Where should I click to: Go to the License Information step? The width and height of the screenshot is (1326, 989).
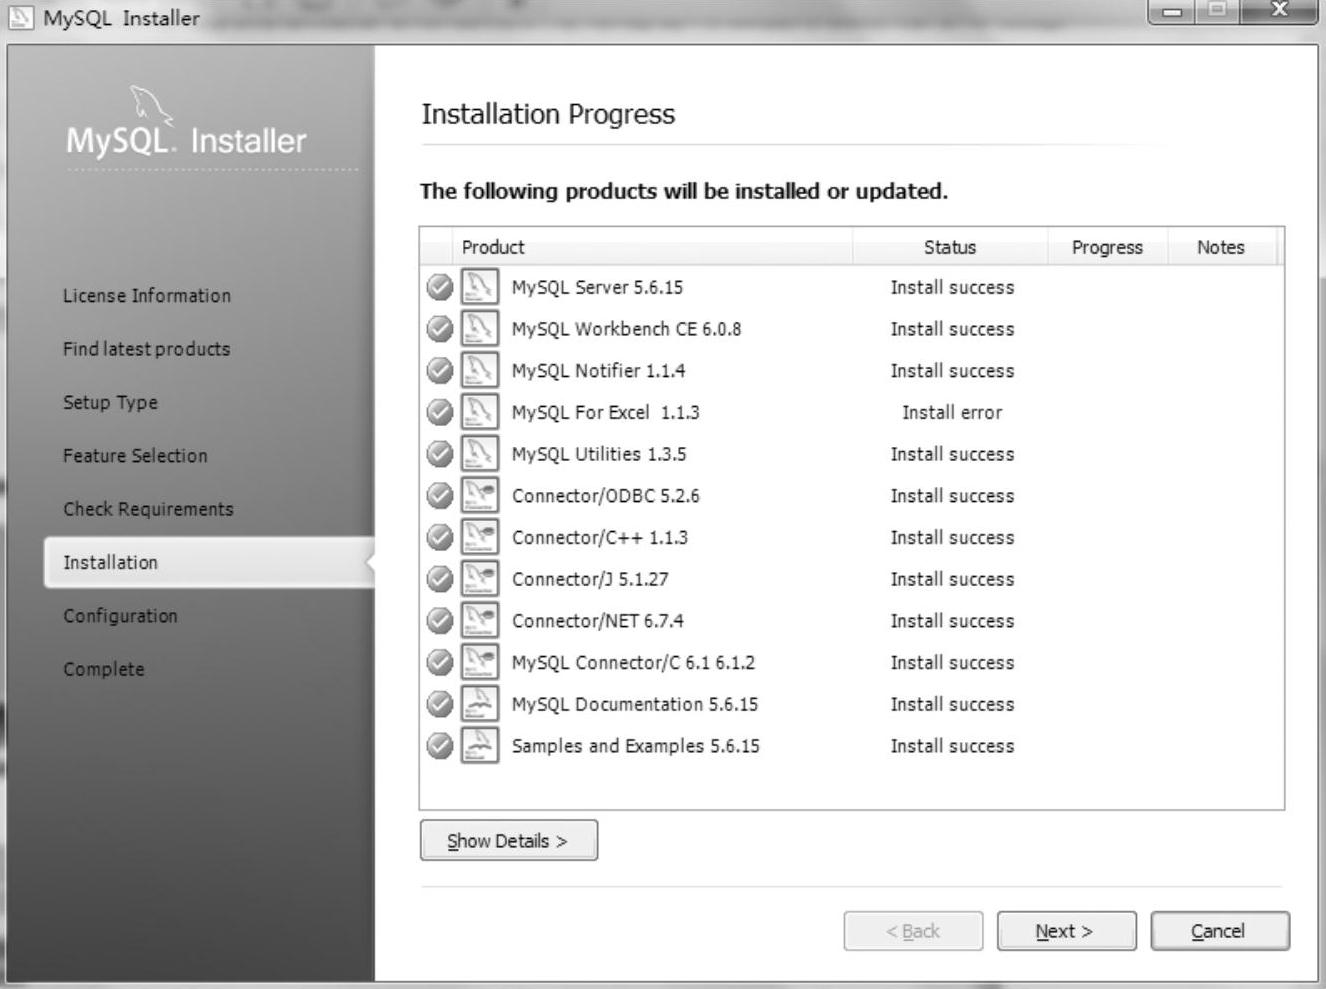coord(147,296)
